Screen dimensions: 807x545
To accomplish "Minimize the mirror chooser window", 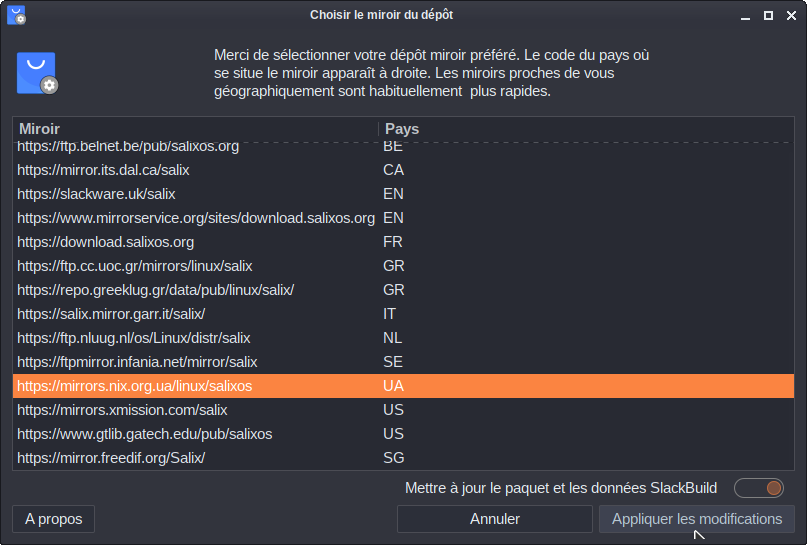I will click(746, 15).
